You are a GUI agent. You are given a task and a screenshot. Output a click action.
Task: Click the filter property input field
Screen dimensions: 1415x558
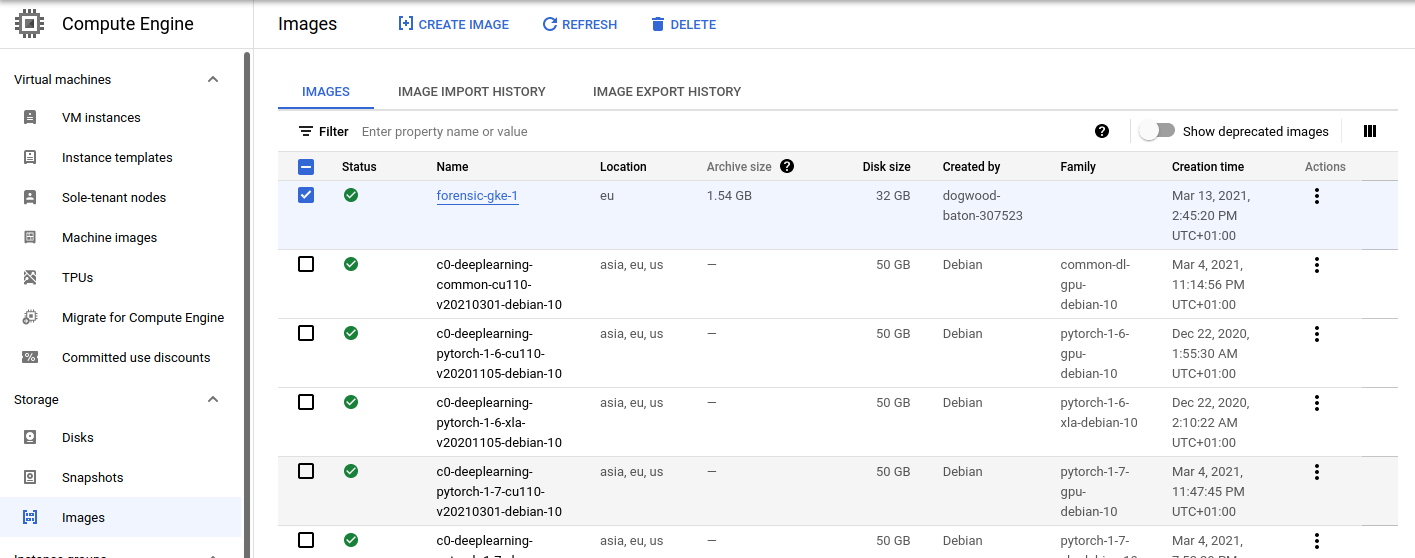[x=720, y=131]
